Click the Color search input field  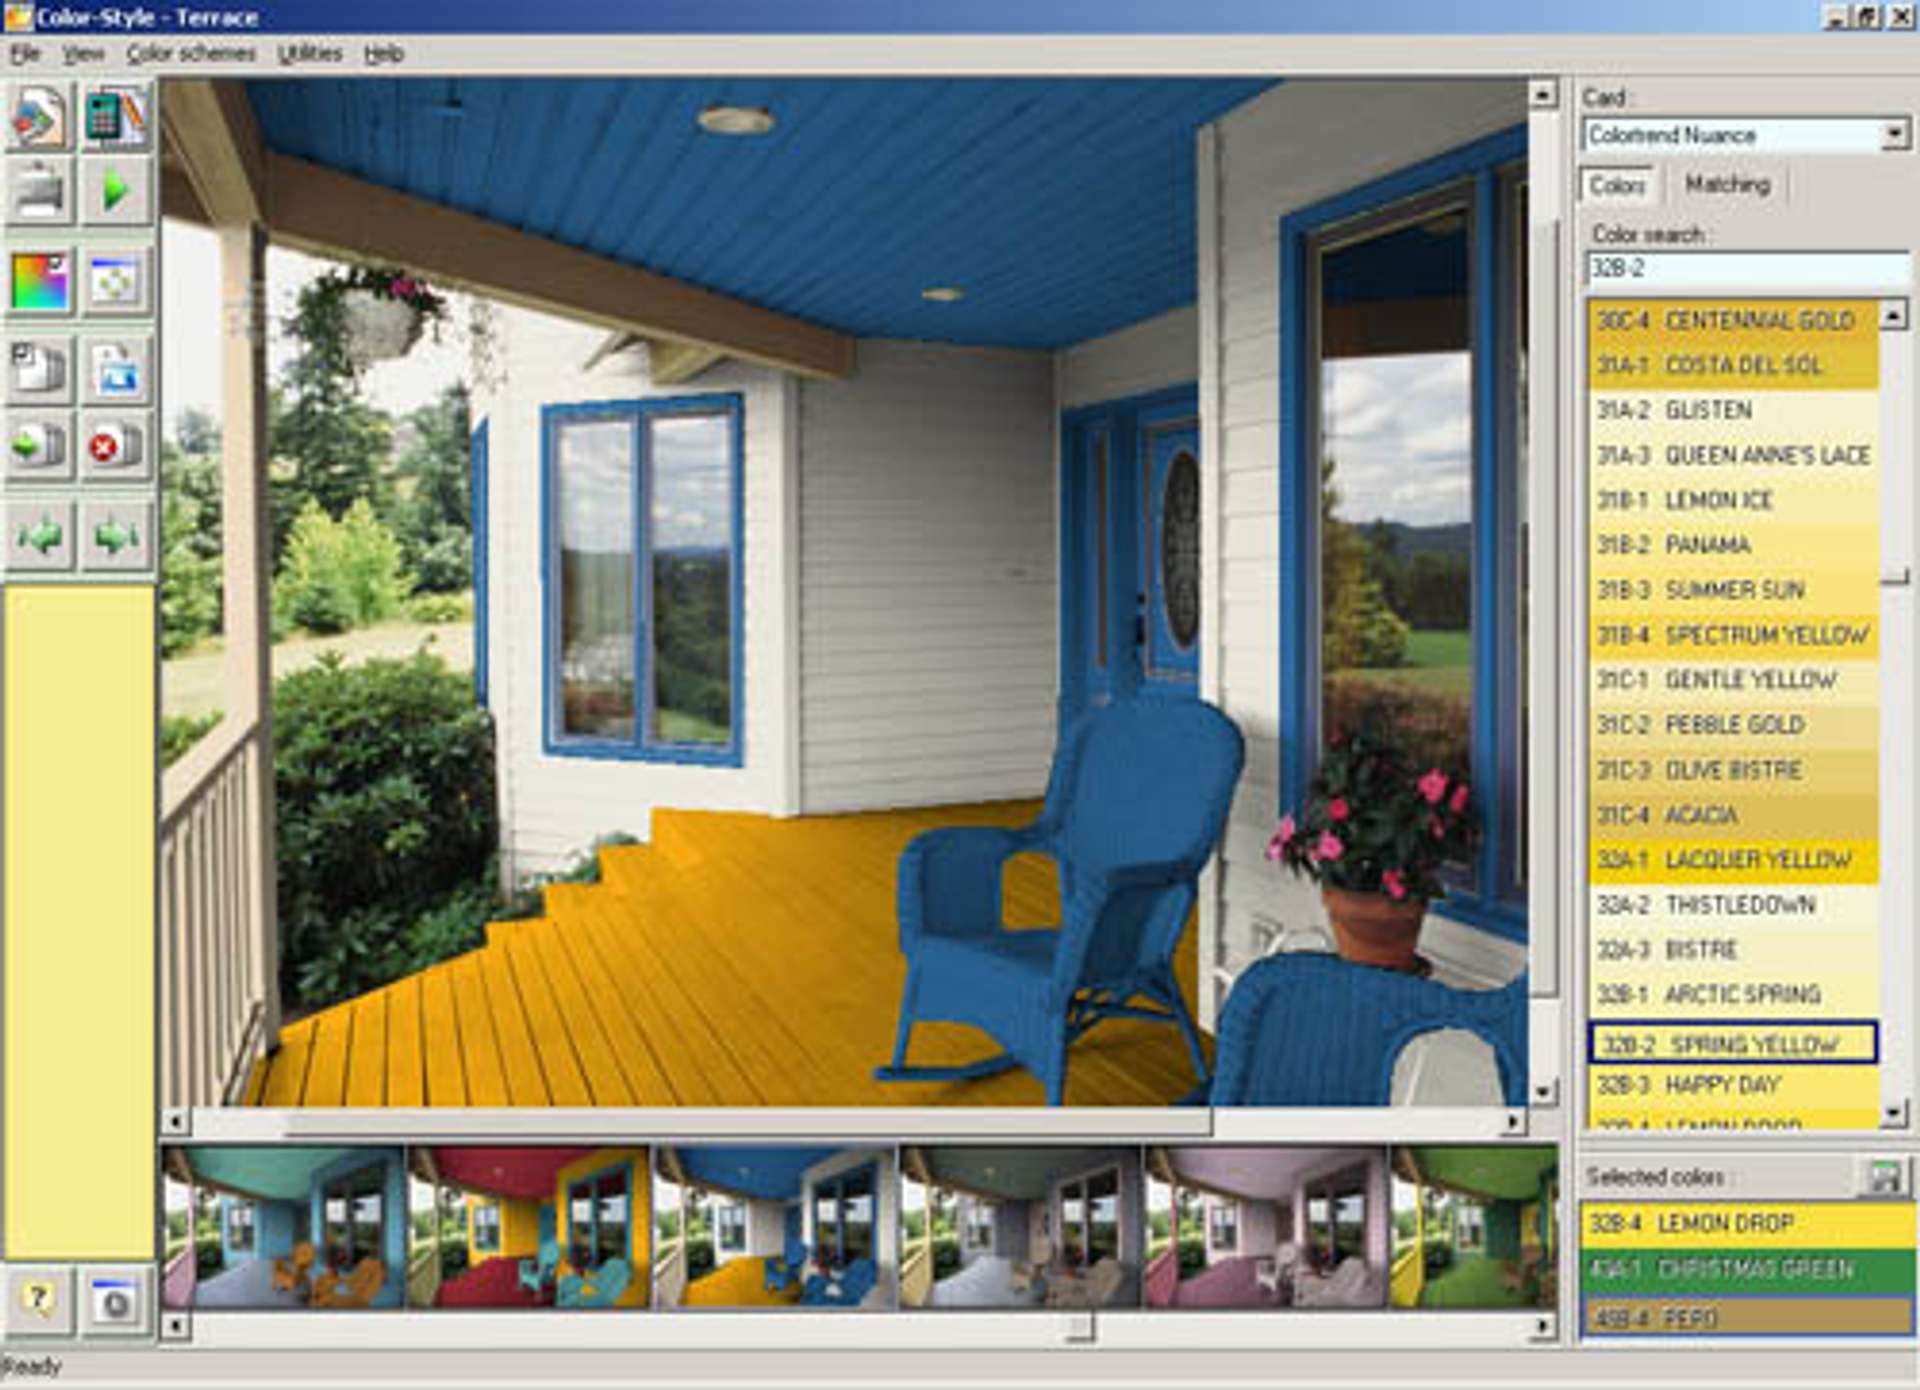pyautogui.click(x=1740, y=266)
